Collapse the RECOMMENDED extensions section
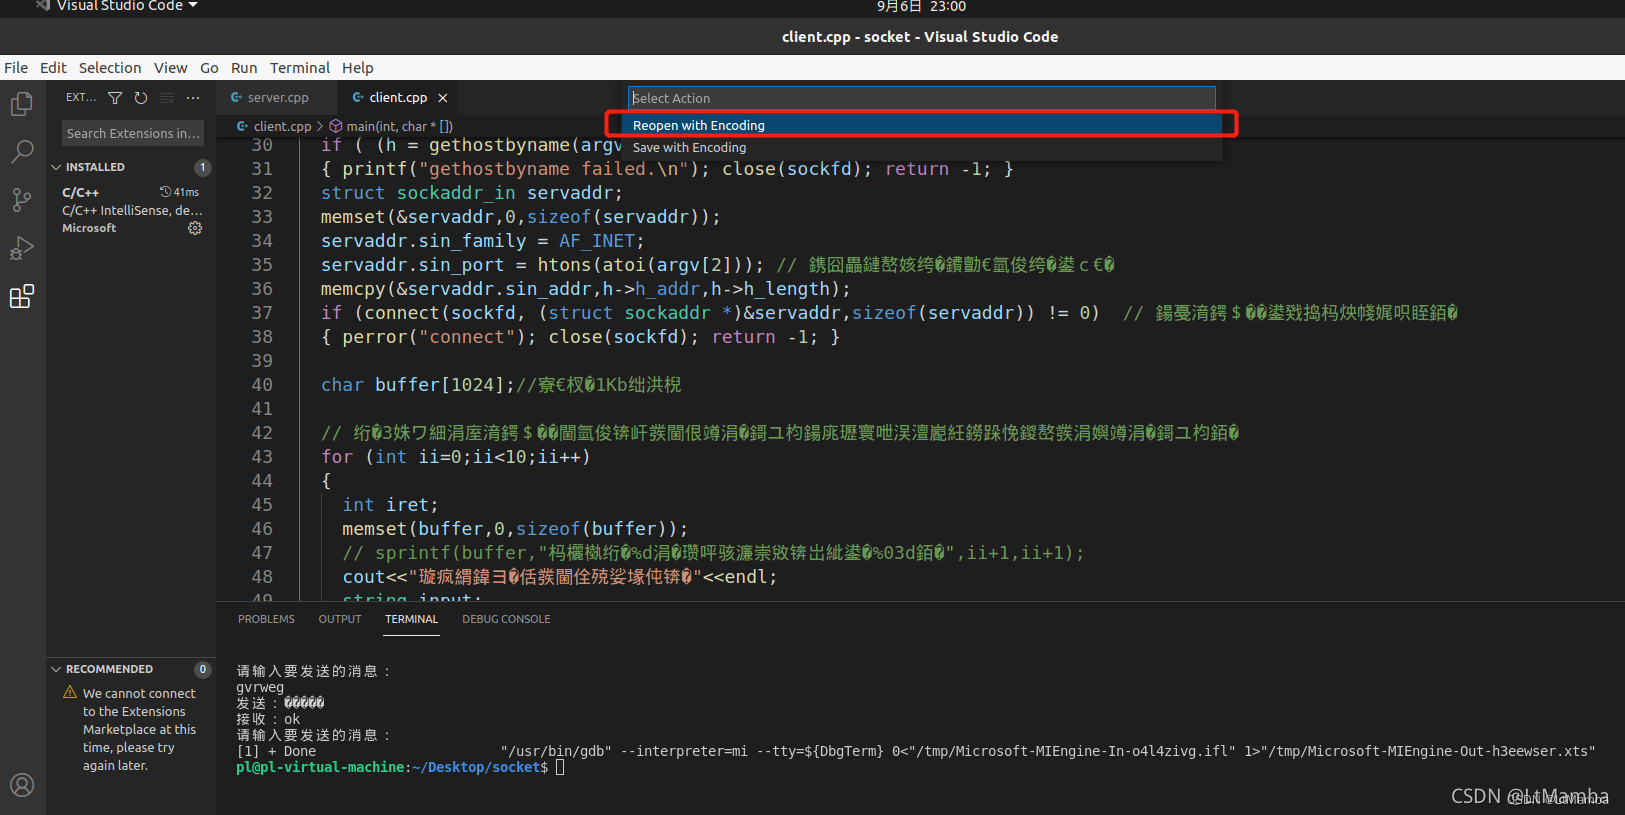This screenshot has width=1625, height=815. click(56, 669)
